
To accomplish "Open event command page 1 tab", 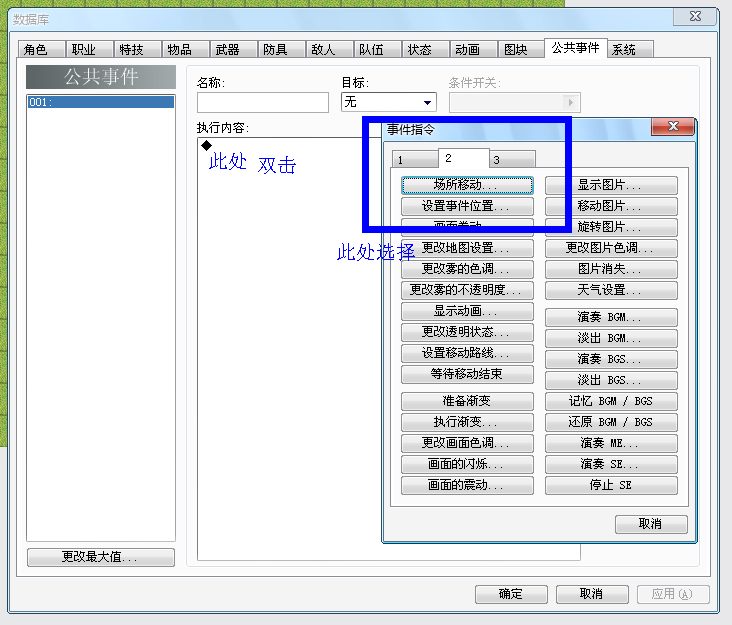I will 415,159.
